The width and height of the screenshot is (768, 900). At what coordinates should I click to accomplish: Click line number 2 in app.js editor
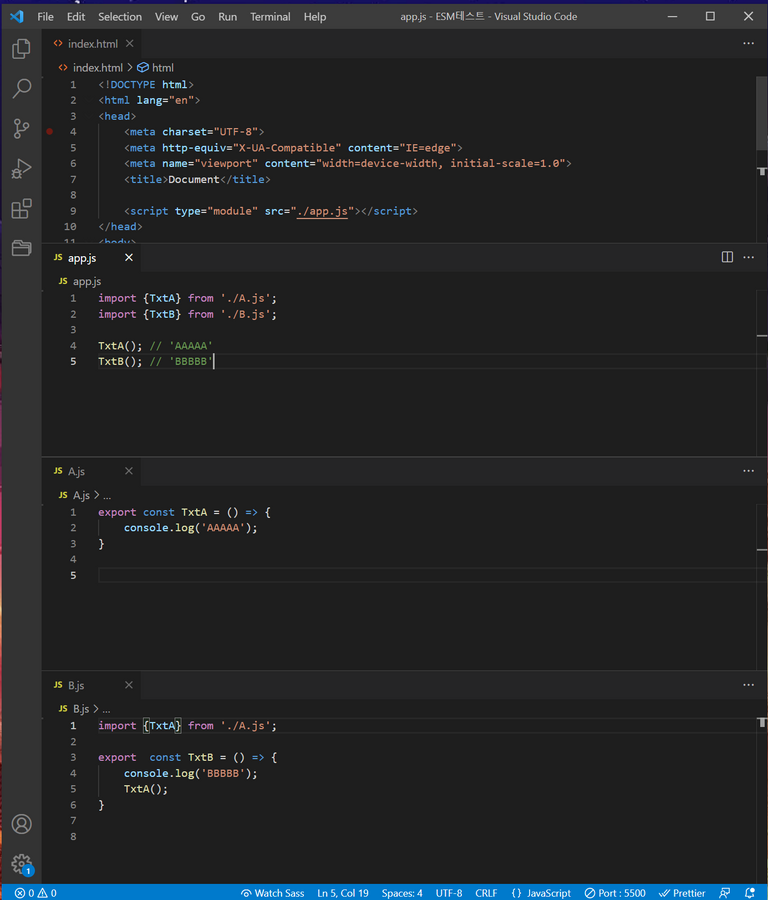coord(73,314)
